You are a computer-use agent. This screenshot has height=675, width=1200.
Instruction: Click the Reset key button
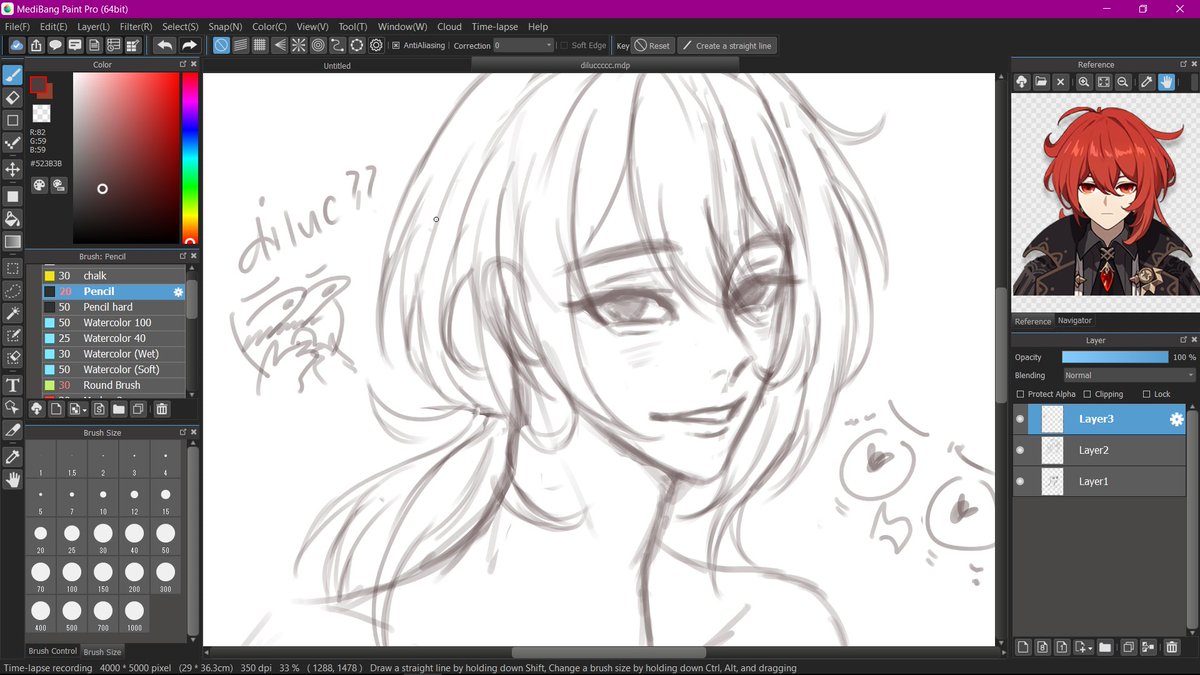[654, 45]
